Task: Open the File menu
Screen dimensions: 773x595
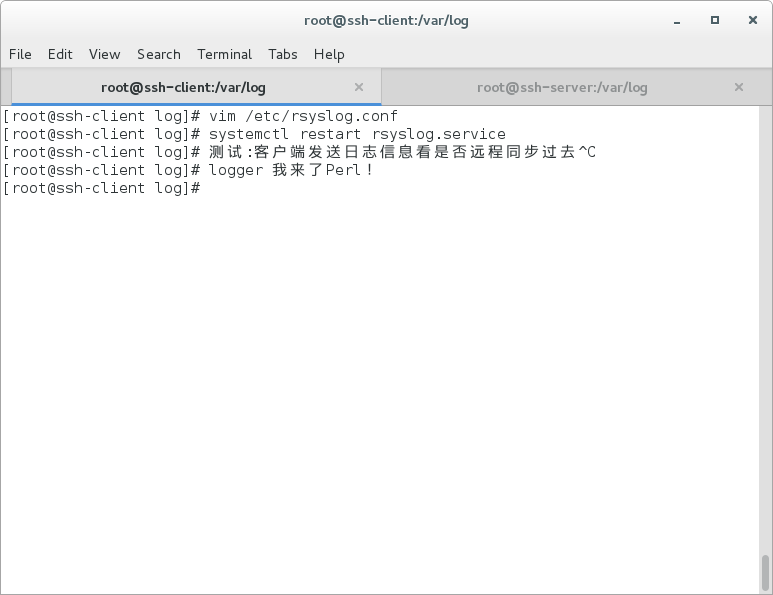Action: pos(20,54)
